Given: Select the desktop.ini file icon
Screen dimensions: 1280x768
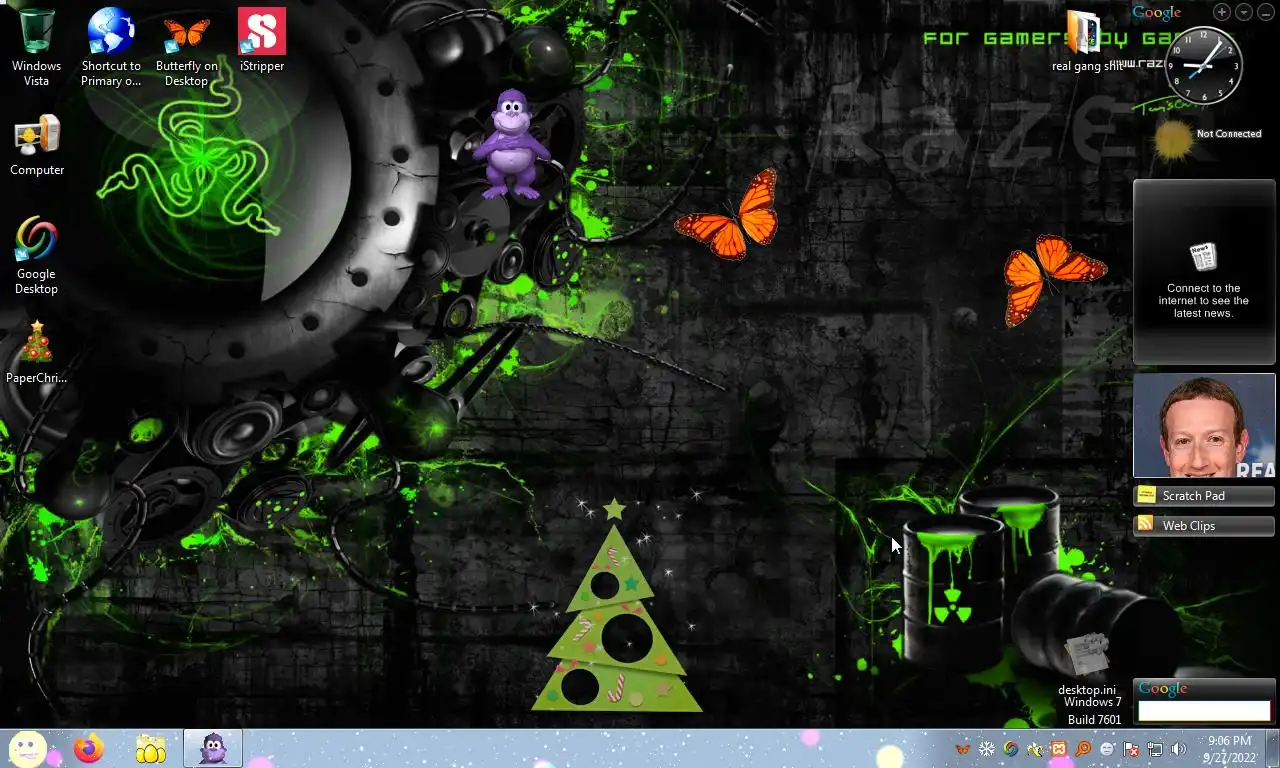Looking at the screenshot, I should [x=1087, y=664].
